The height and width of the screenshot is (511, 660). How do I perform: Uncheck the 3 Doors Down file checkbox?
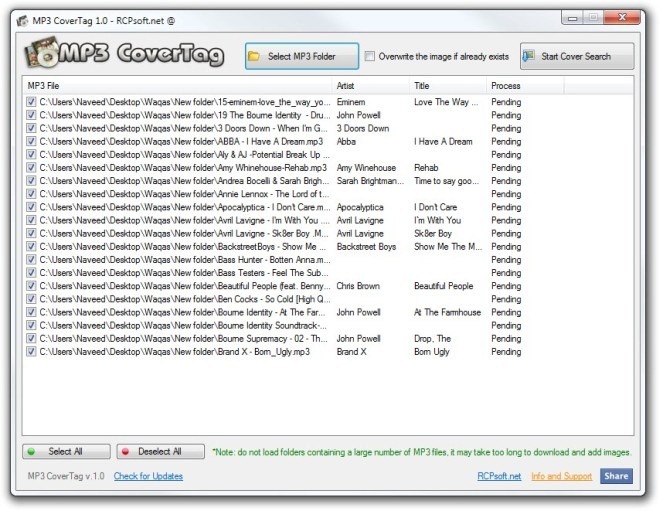coord(31,128)
